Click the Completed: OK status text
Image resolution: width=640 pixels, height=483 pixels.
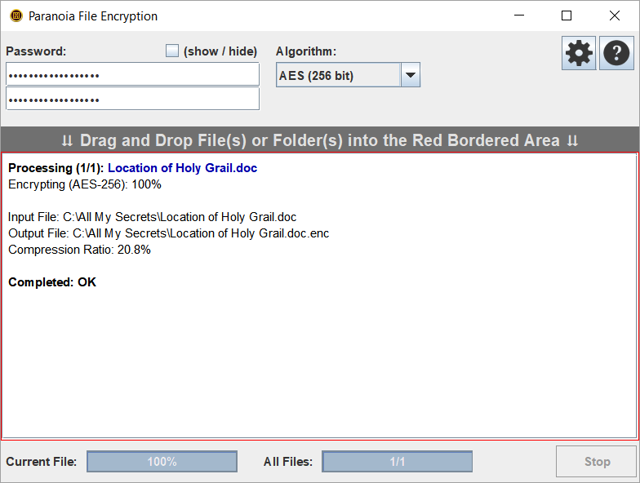(52, 282)
